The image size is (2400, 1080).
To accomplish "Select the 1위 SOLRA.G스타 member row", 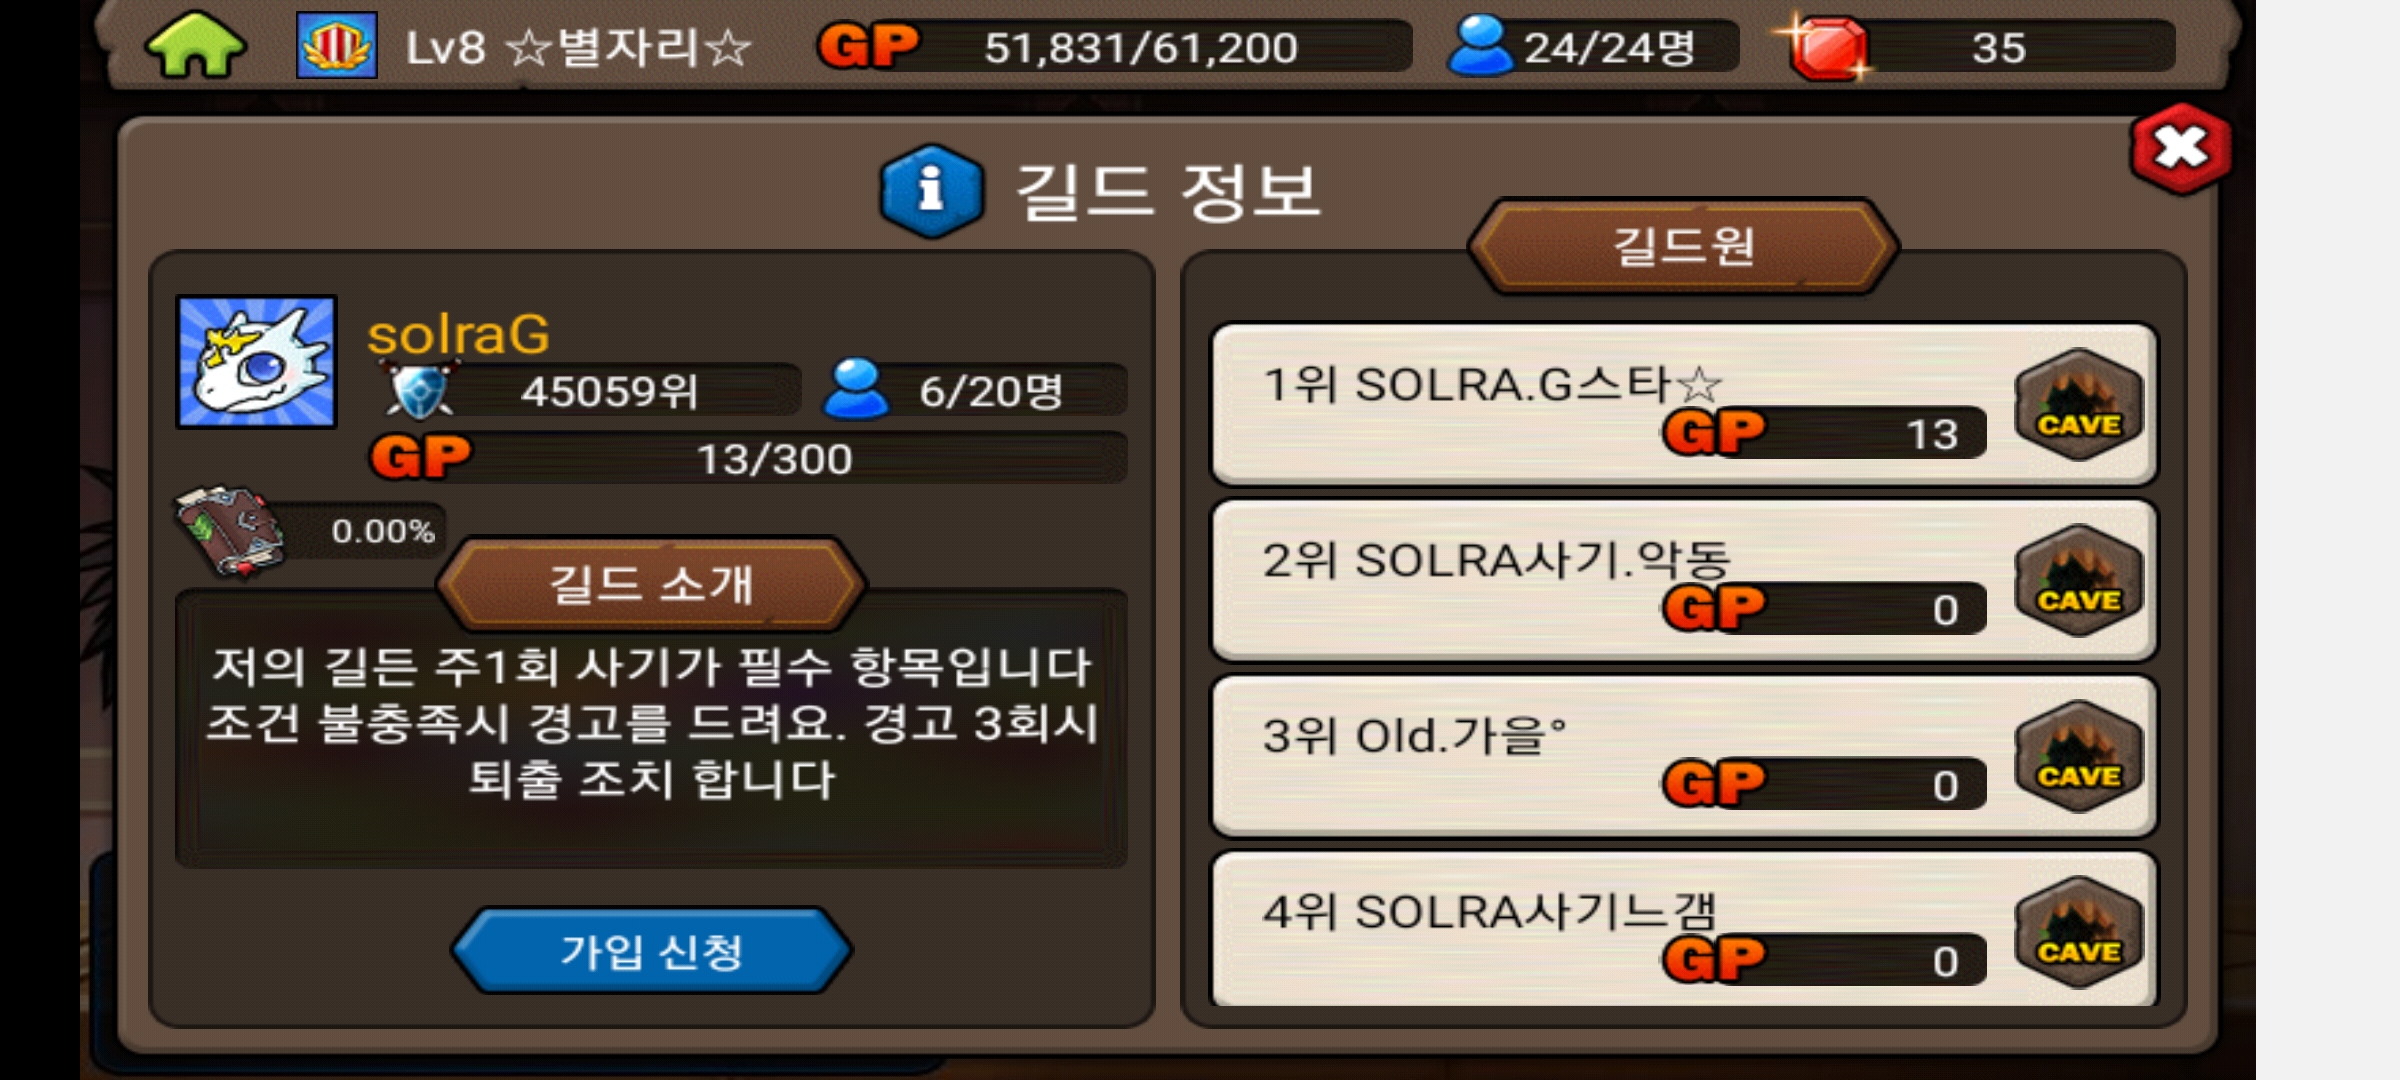I will pos(1684,404).
